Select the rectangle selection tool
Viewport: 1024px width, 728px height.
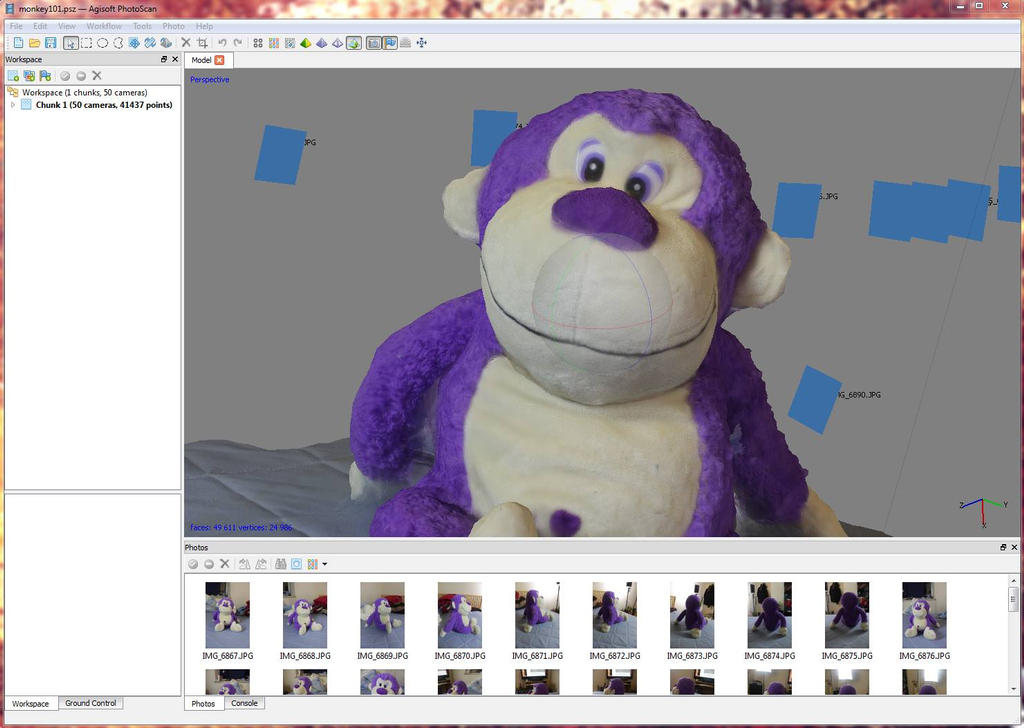point(88,43)
